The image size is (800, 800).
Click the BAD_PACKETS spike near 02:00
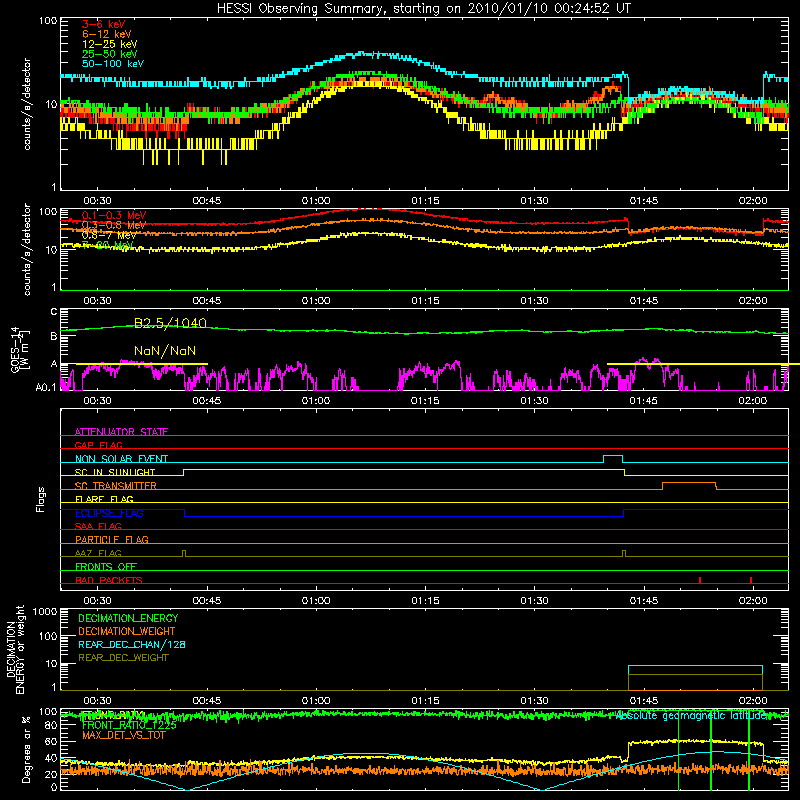tap(751, 580)
